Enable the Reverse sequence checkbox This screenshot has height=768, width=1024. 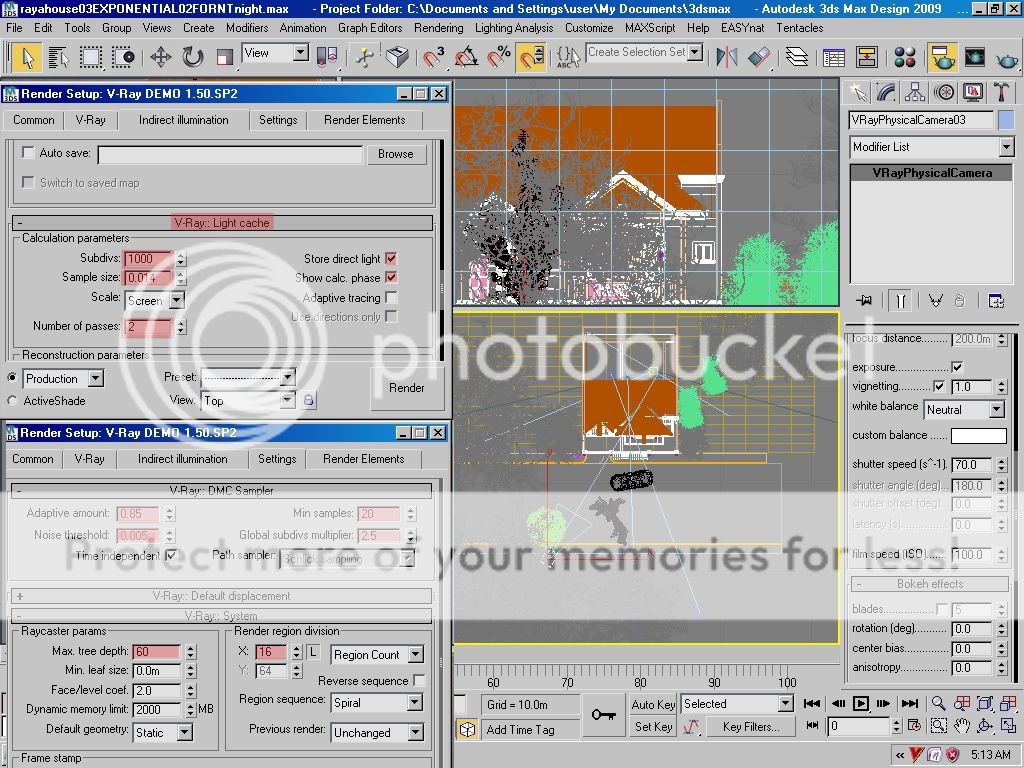pos(419,680)
